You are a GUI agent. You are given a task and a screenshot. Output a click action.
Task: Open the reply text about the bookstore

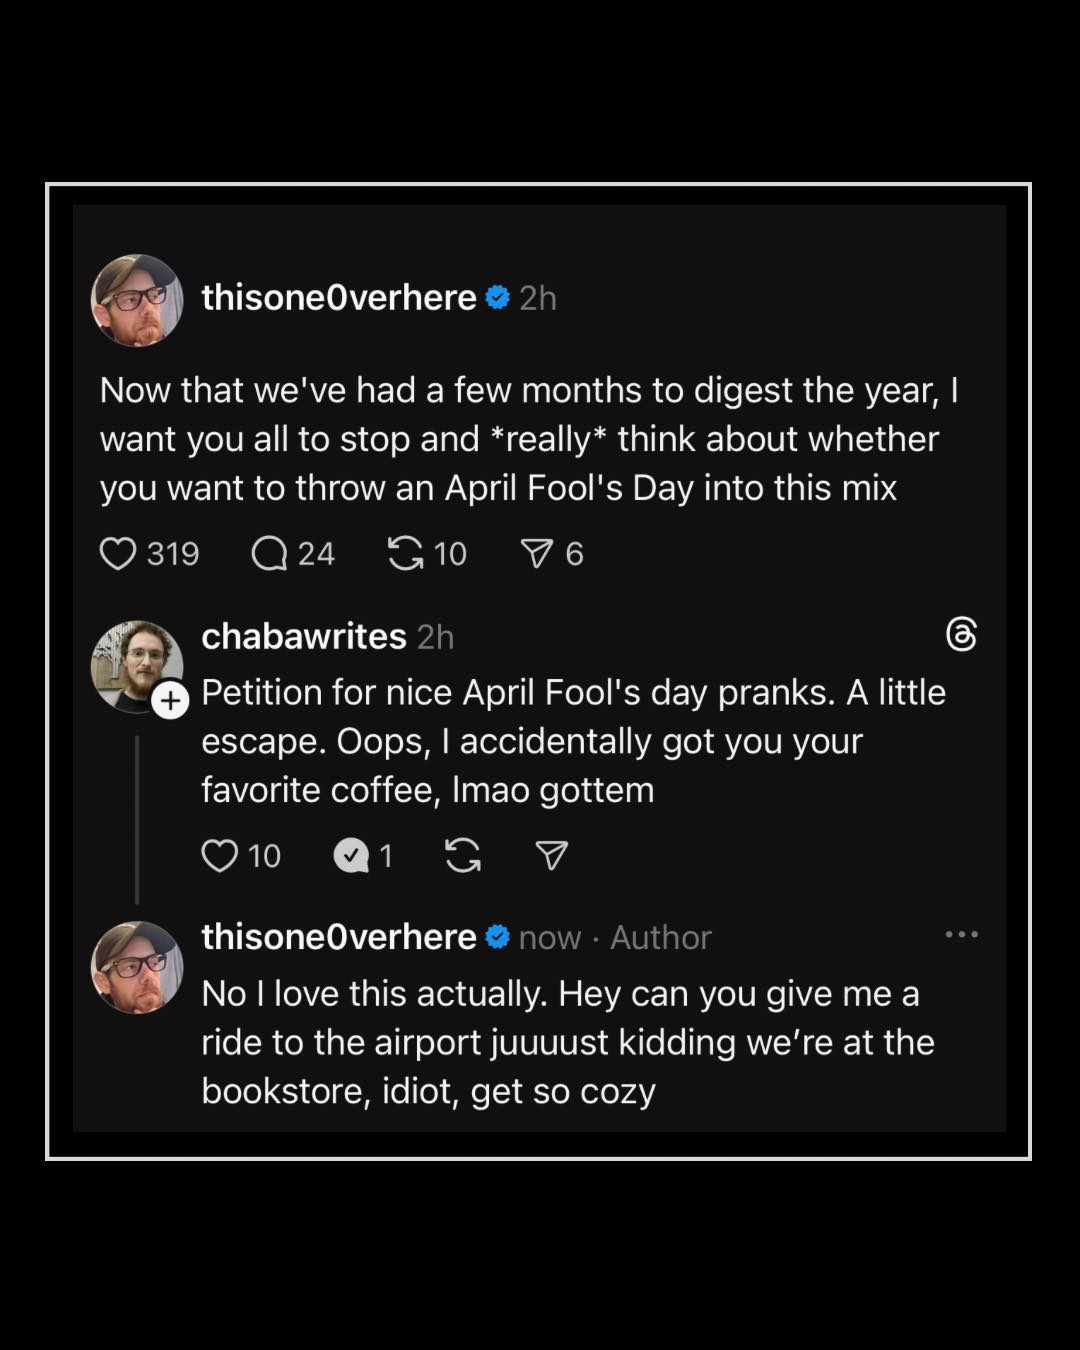point(567,1042)
